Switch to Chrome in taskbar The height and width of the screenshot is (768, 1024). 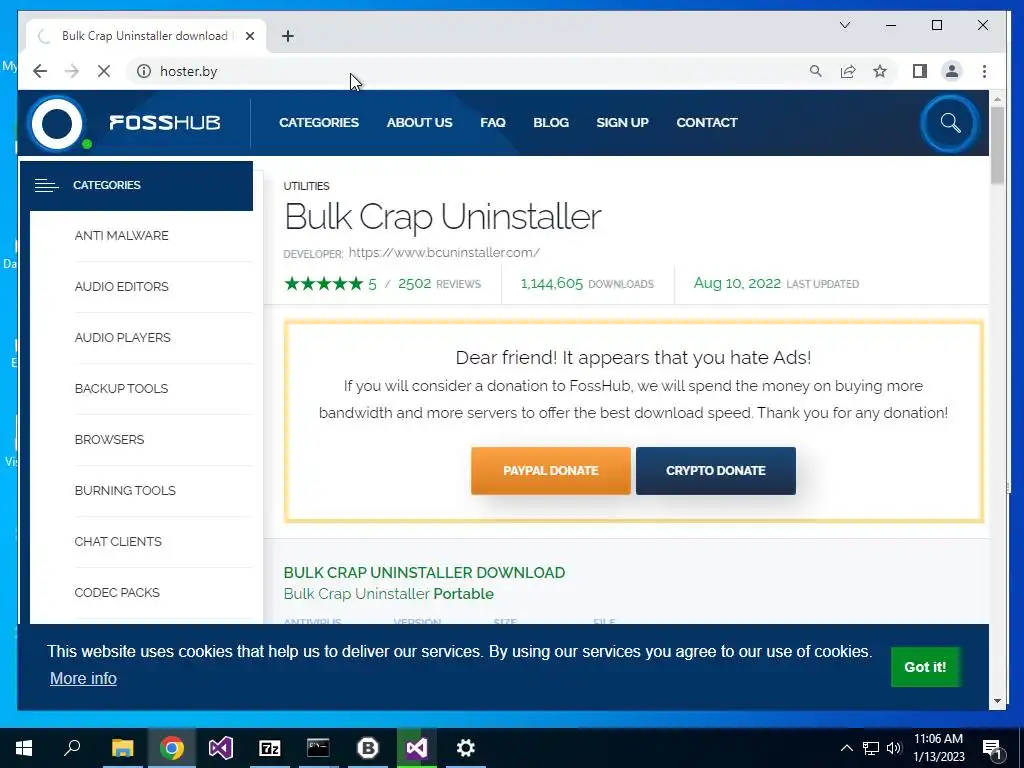pyautogui.click(x=172, y=748)
